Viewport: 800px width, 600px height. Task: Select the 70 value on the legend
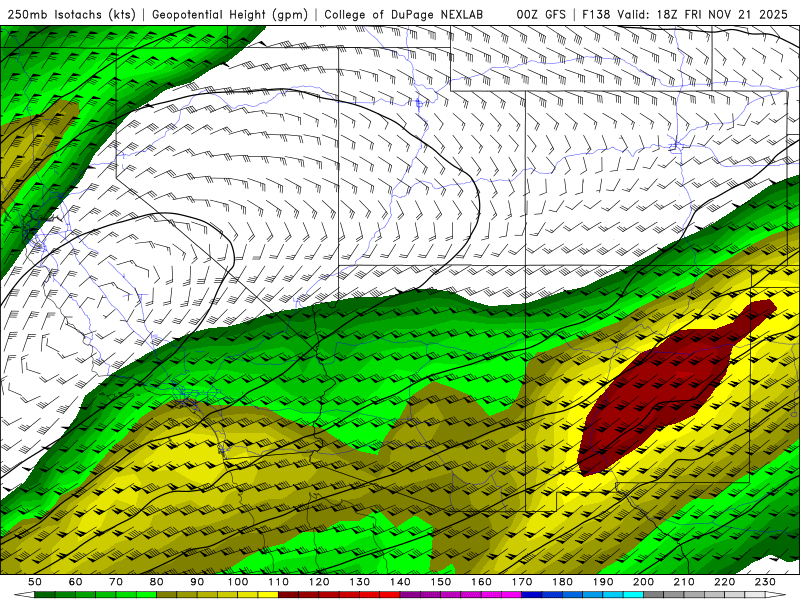116,582
